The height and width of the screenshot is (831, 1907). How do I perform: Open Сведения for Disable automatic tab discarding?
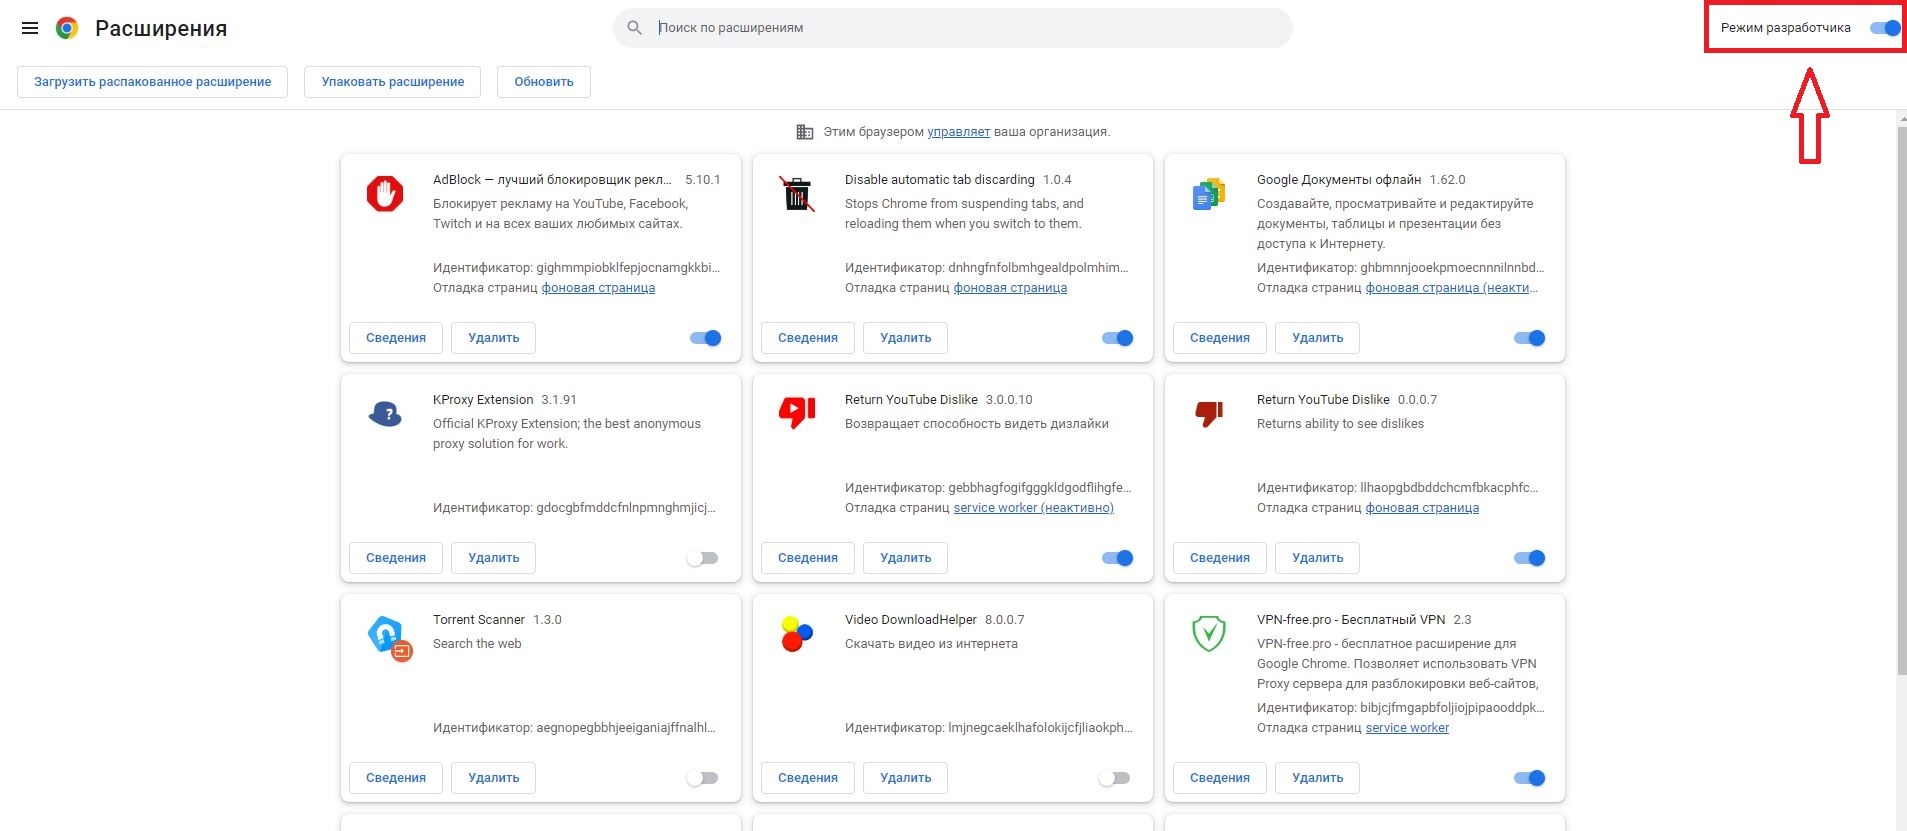[808, 338]
